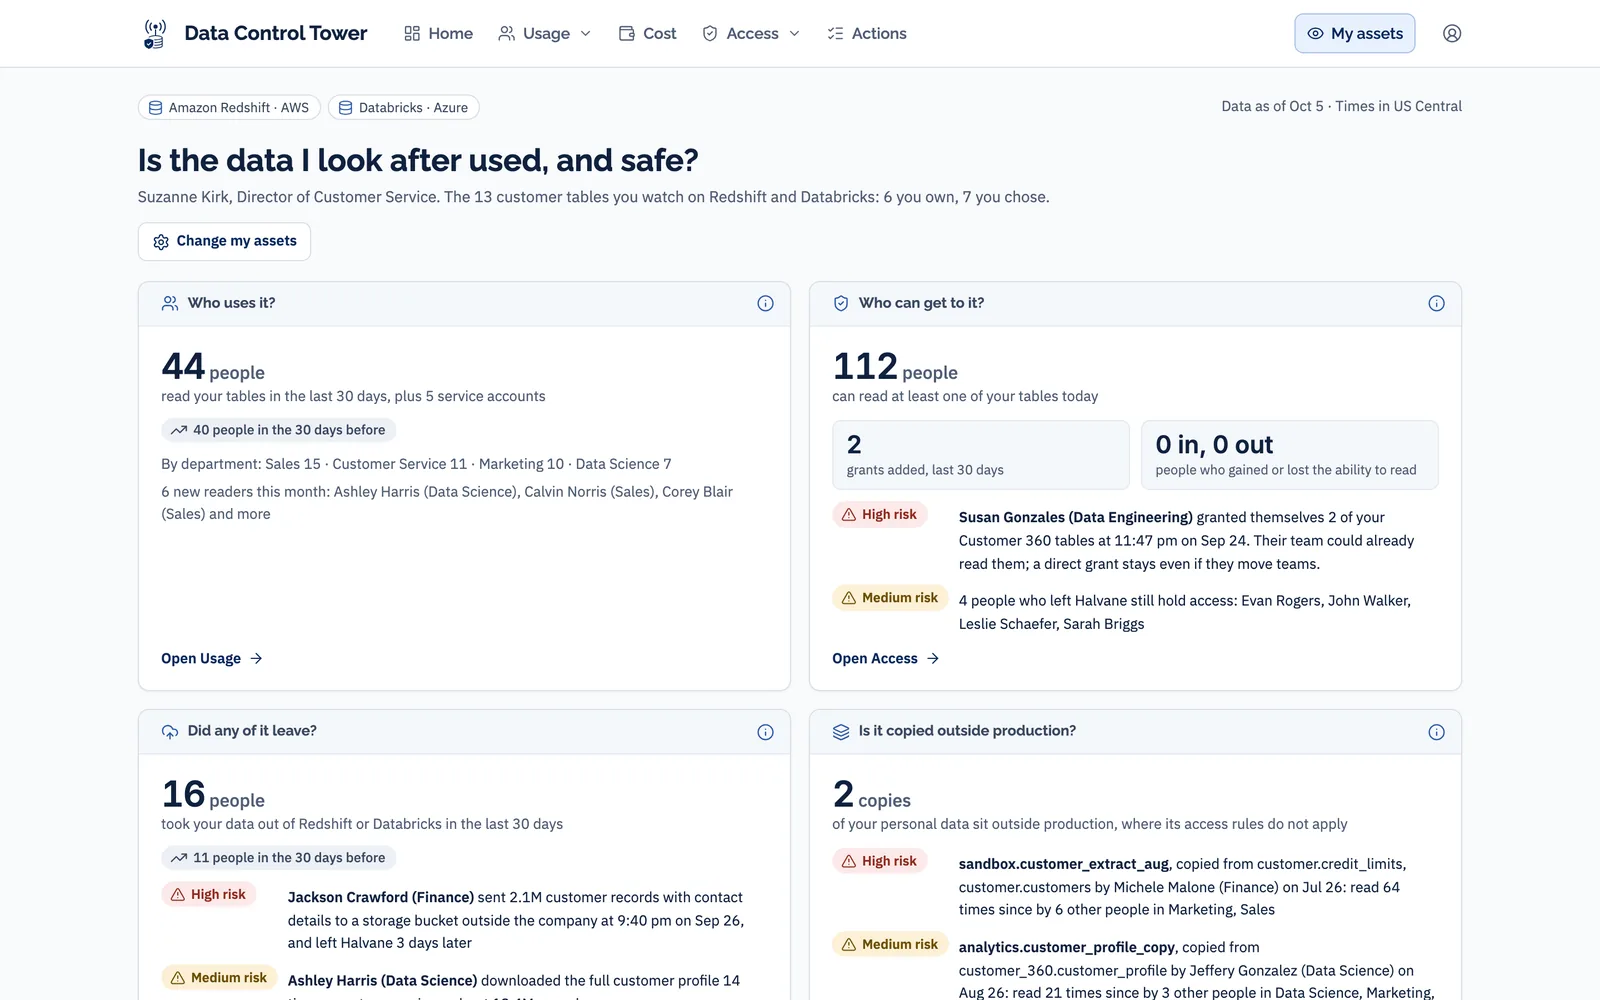Expand the Usage dropdown menu
1600x1000 pixels.
[x=545, y=33]
